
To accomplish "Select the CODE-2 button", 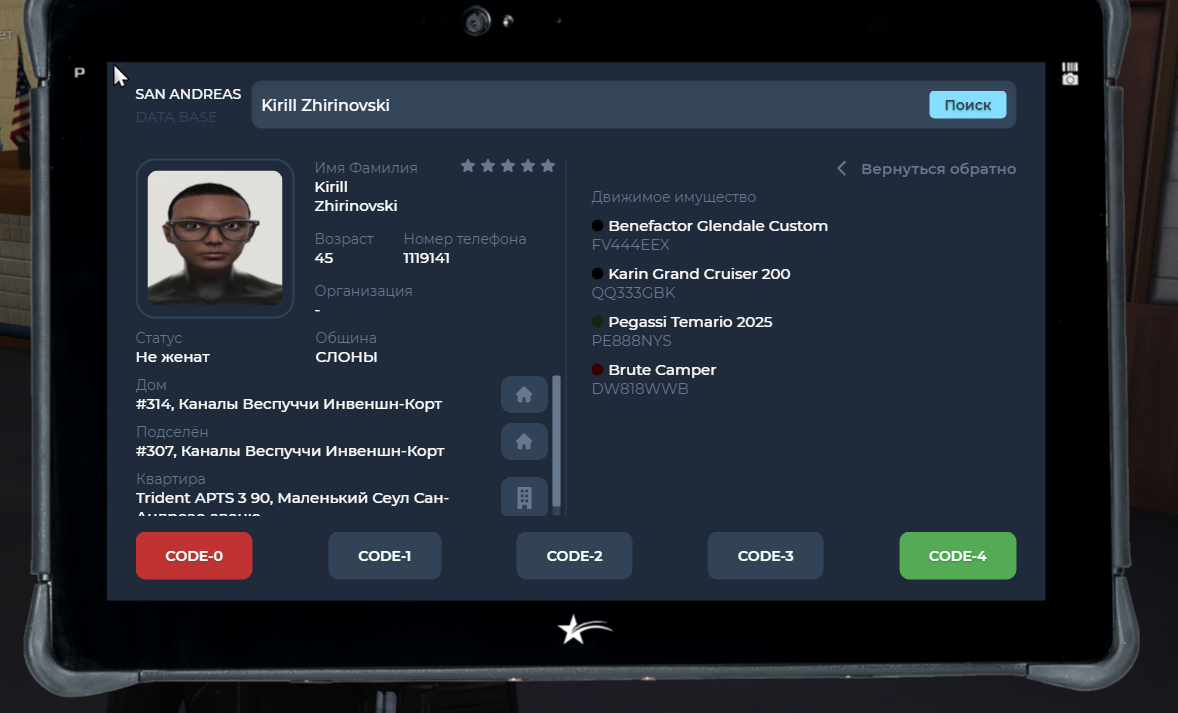I will point(574,556).
